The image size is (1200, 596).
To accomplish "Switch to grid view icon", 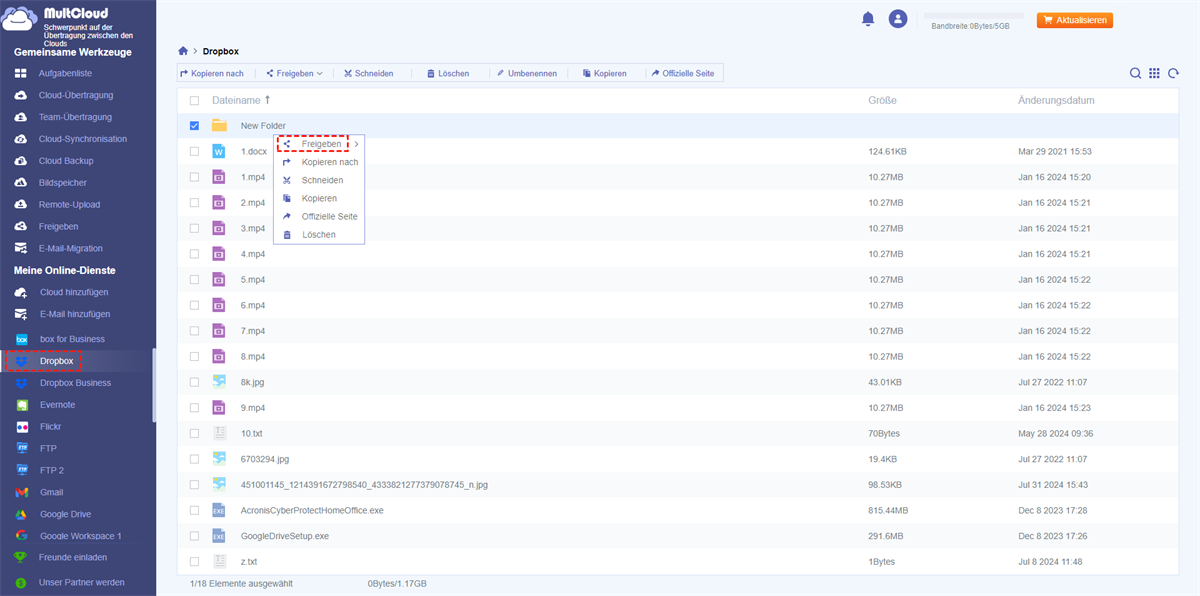I will [1154, 73].
